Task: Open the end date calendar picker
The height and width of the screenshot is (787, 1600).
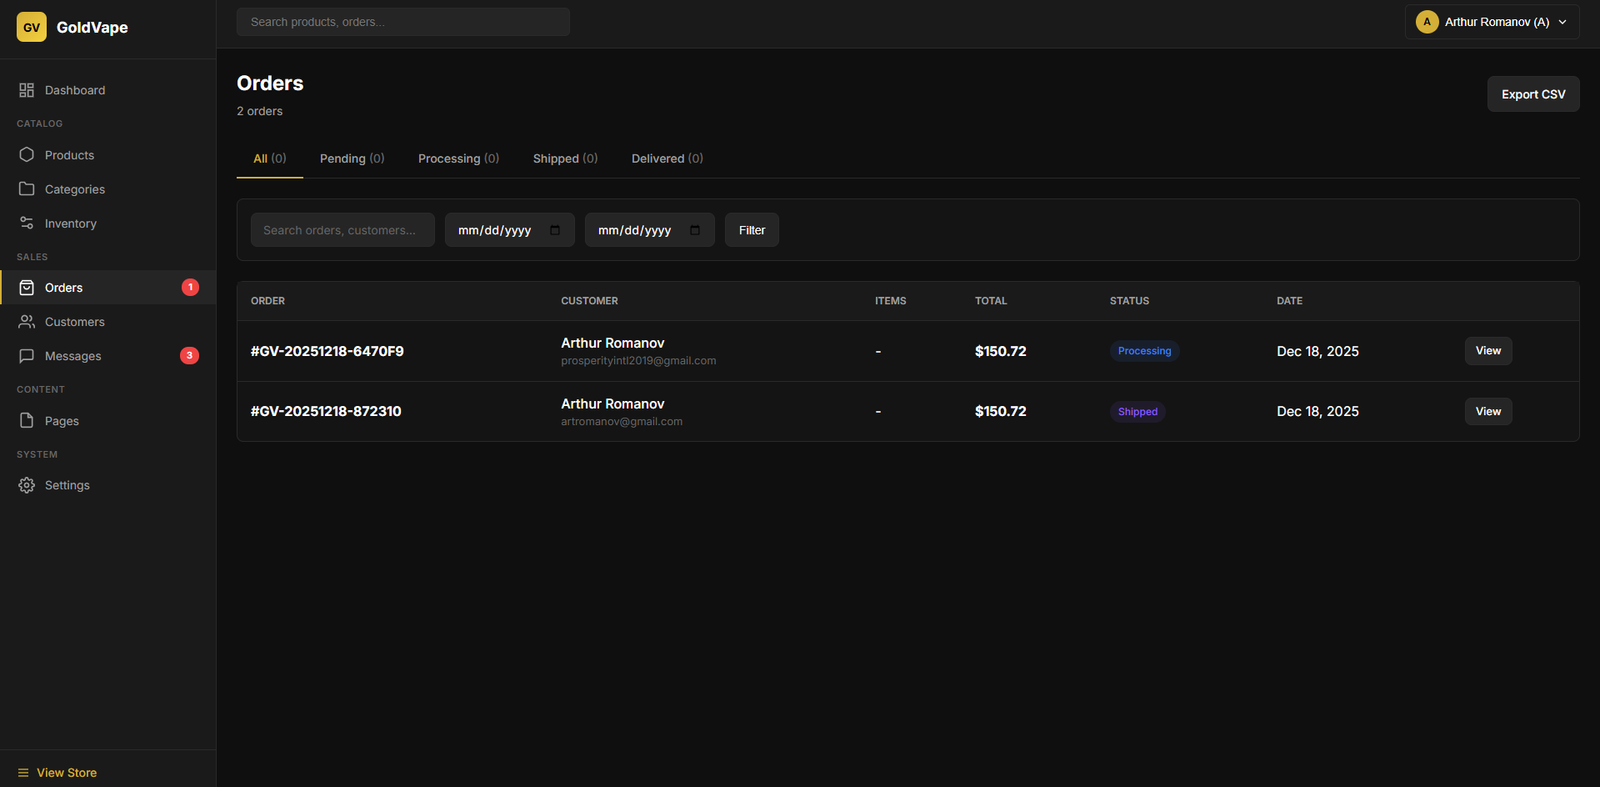Action: click(x=695, y=230)
